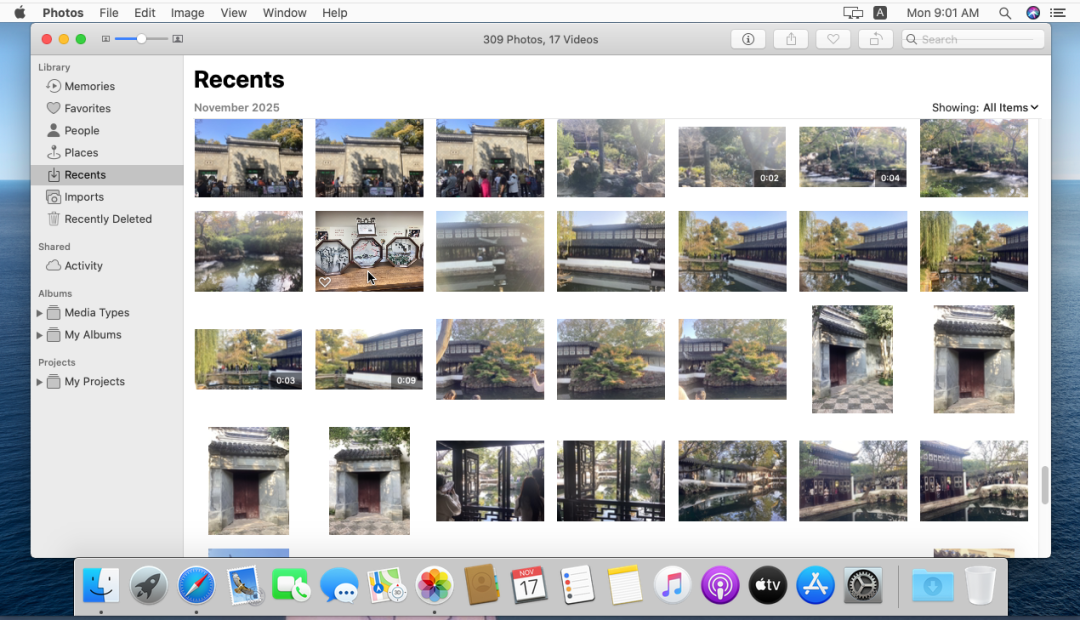This screenshot has height=620, width=1080.
Task: Click the Photos icon in the Dock
Action: click(435, 586)
